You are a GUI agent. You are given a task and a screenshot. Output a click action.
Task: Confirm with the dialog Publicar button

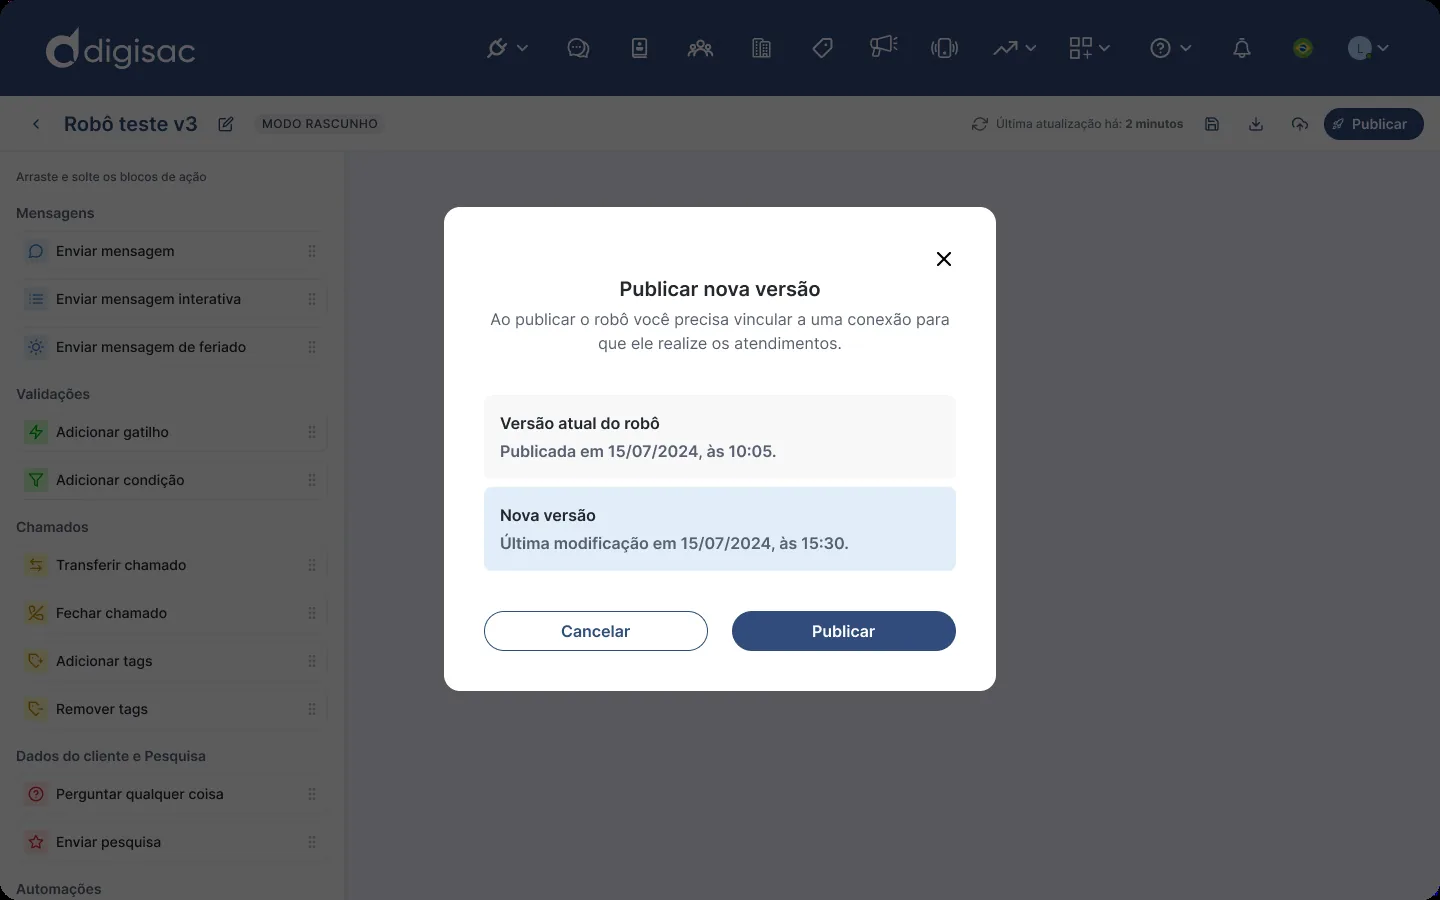tap(844, 631)
